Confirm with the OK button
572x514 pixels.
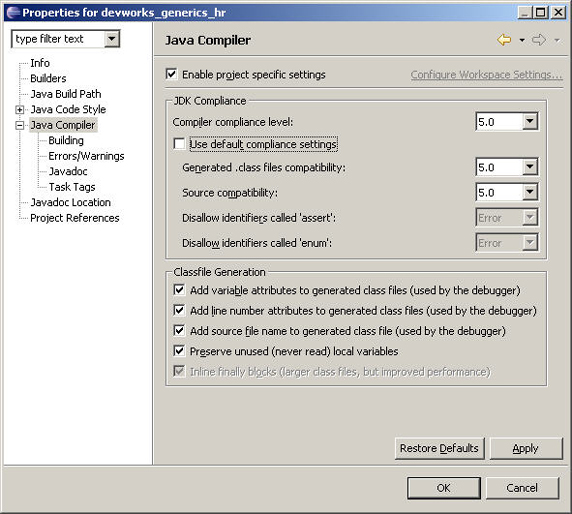[444, 488]
